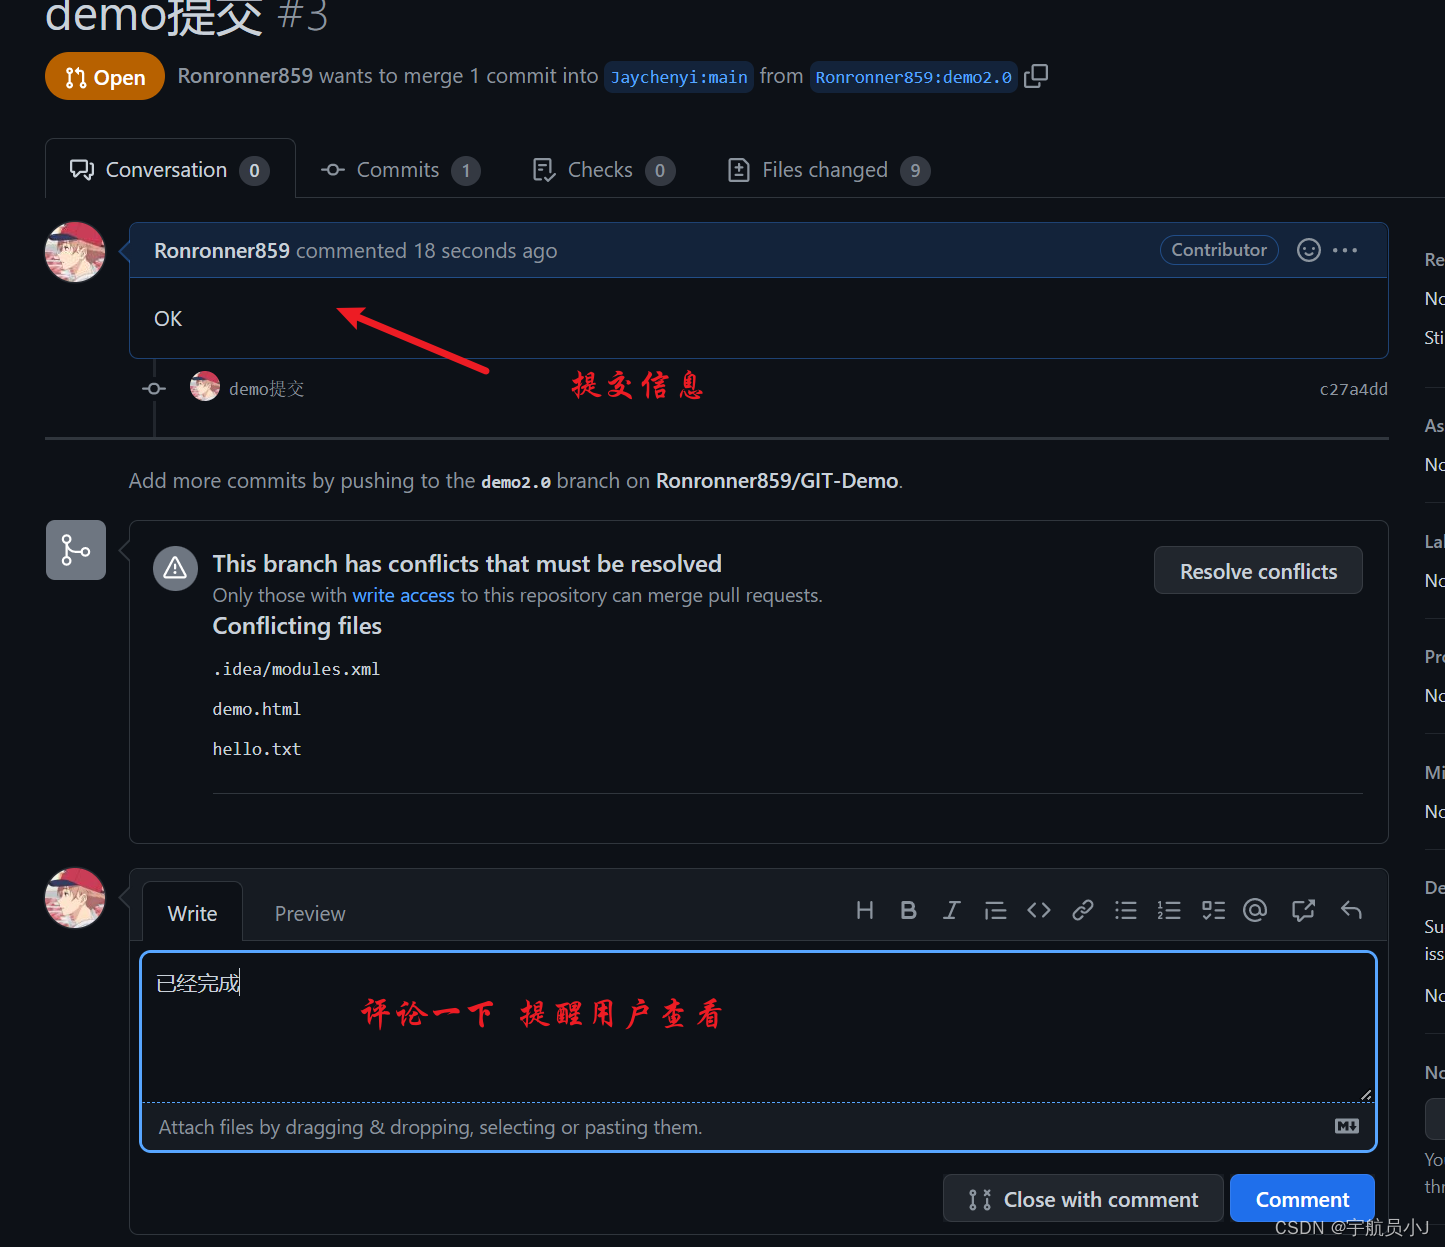Click conflicting file hello.txt
Image resolution: width=1445 pixels, height=1247 pixels.
[x=257, y=749]
